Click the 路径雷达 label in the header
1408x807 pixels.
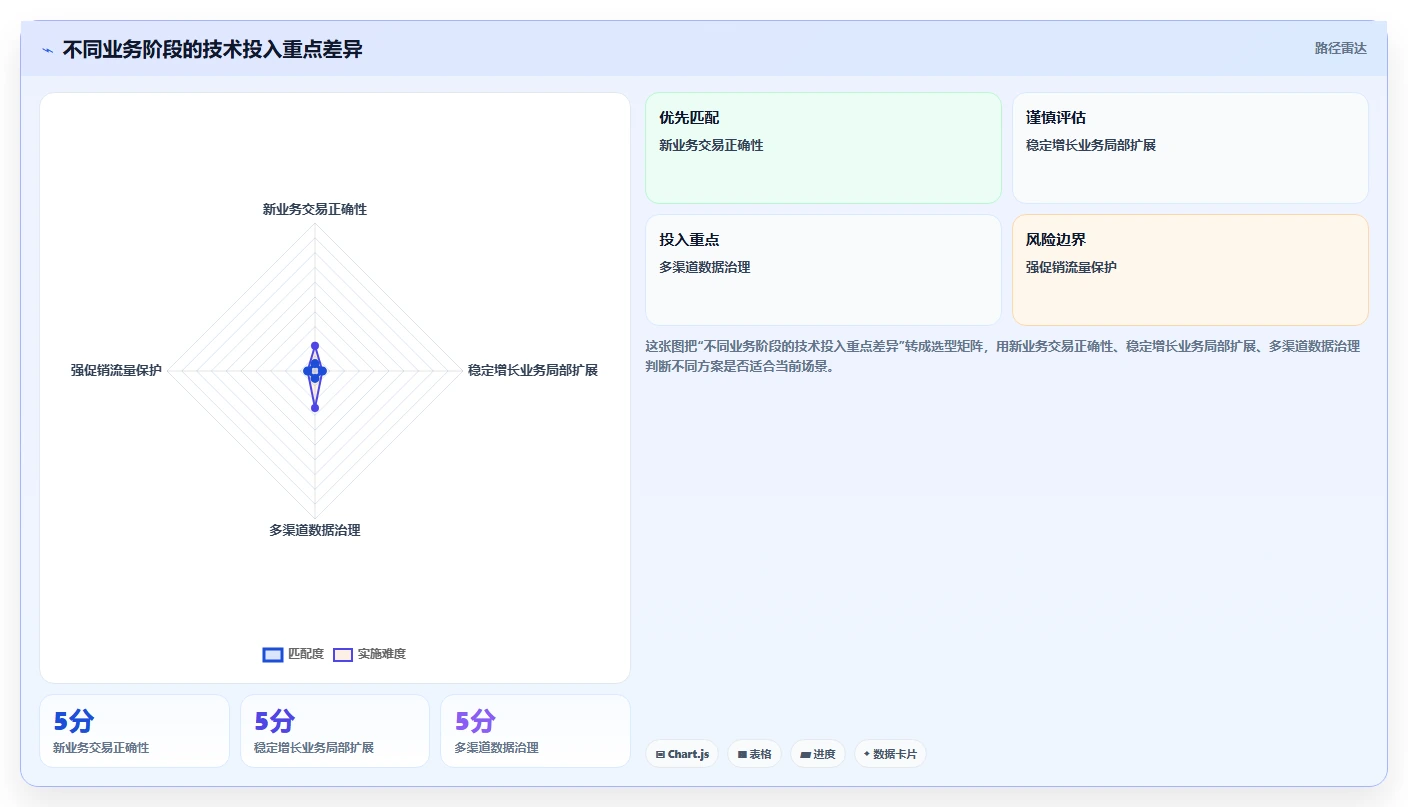click(x=1340, y=48)
